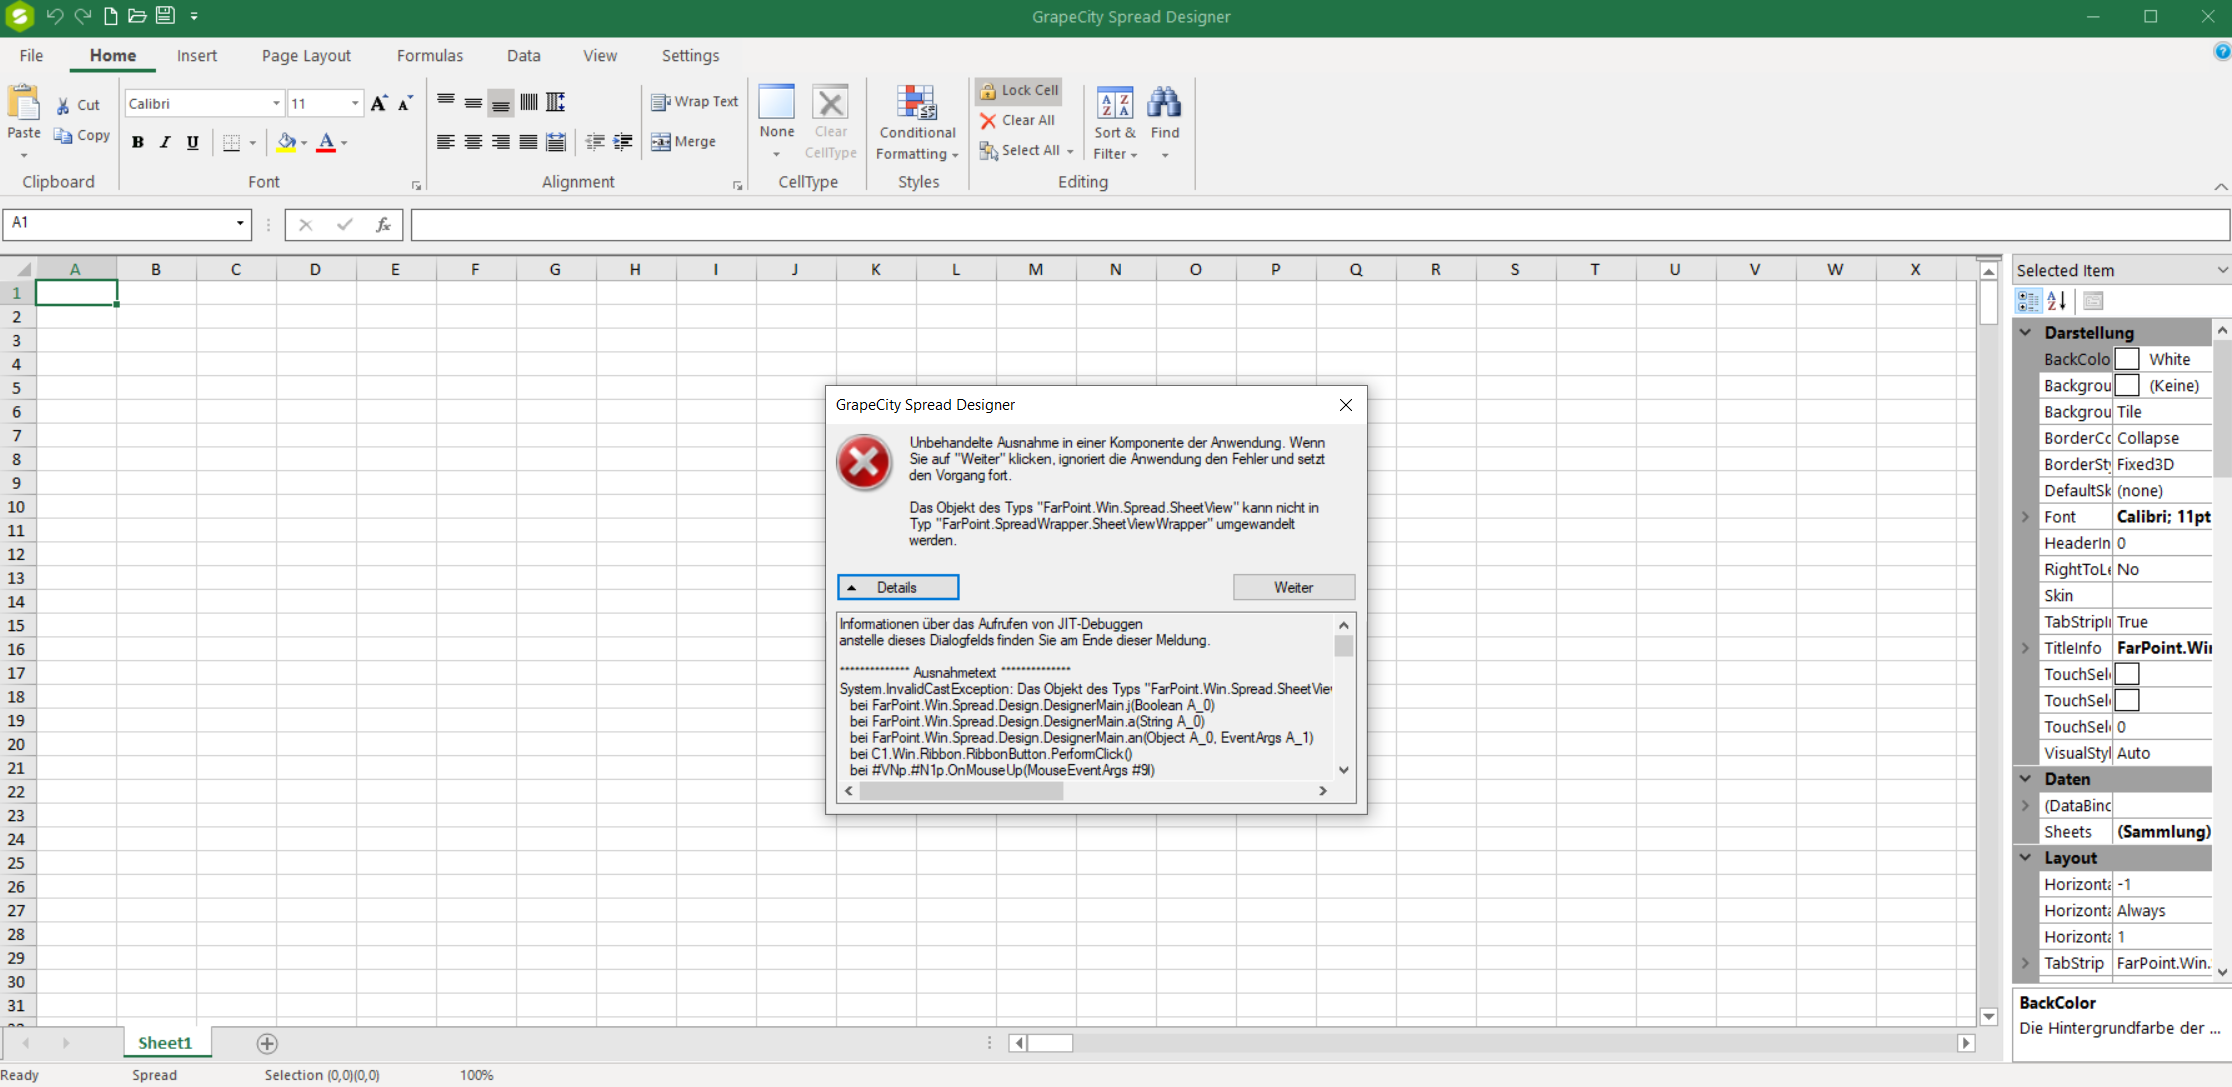Toggle Underline formatting

pyautogui.click(x=193, y=142)
